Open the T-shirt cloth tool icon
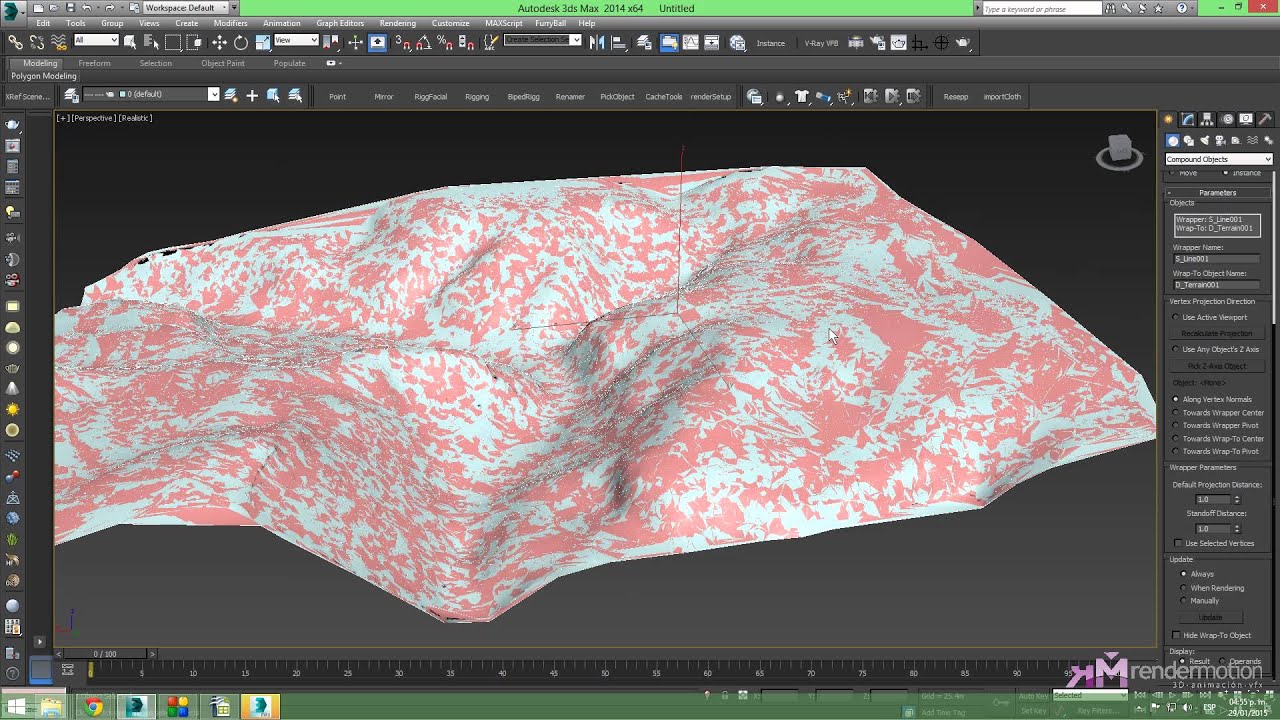 click(801, 96)
